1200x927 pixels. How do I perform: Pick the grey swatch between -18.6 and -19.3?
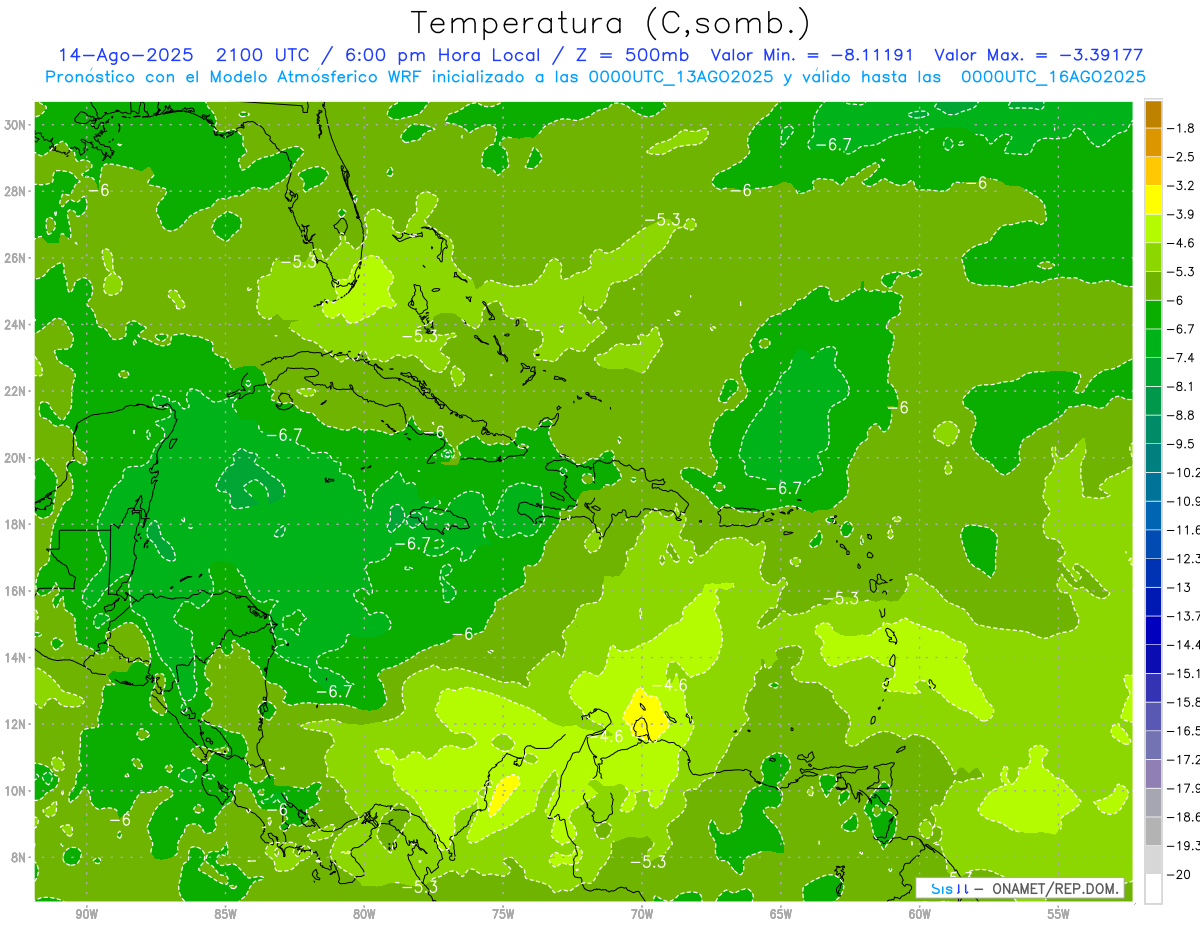point(1153,831)
